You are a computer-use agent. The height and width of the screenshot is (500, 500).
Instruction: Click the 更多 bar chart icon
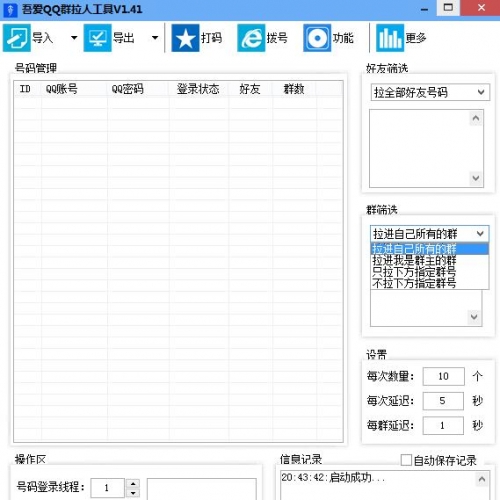click(x=390, y=38)
